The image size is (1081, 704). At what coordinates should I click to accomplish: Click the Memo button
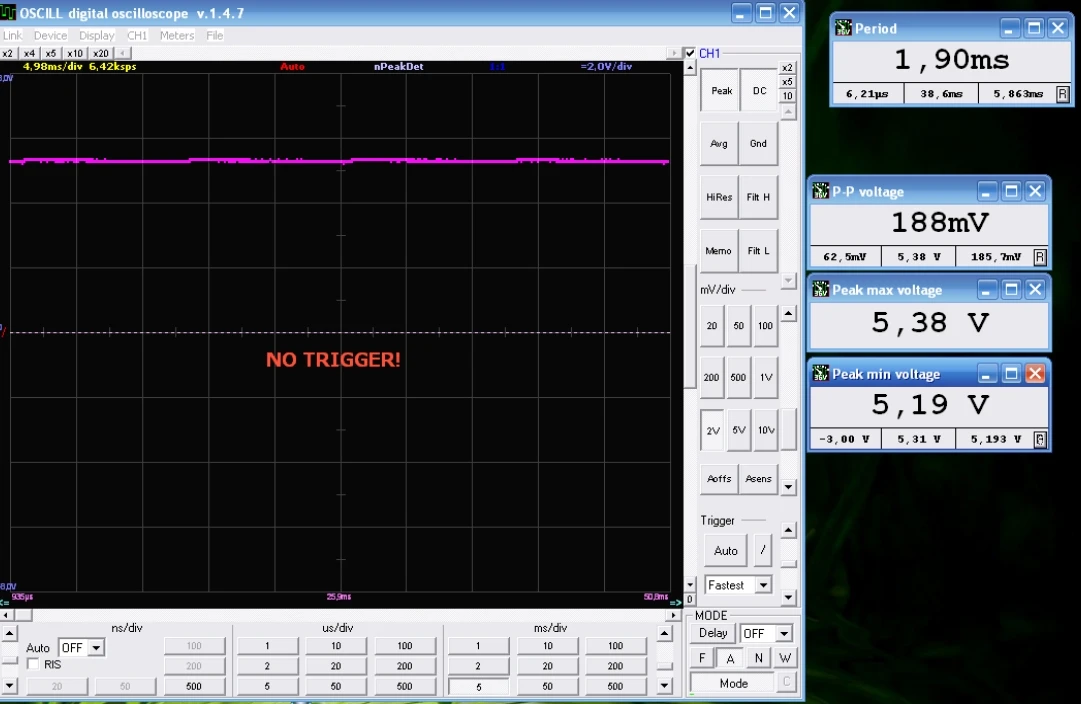pos(719,251)
